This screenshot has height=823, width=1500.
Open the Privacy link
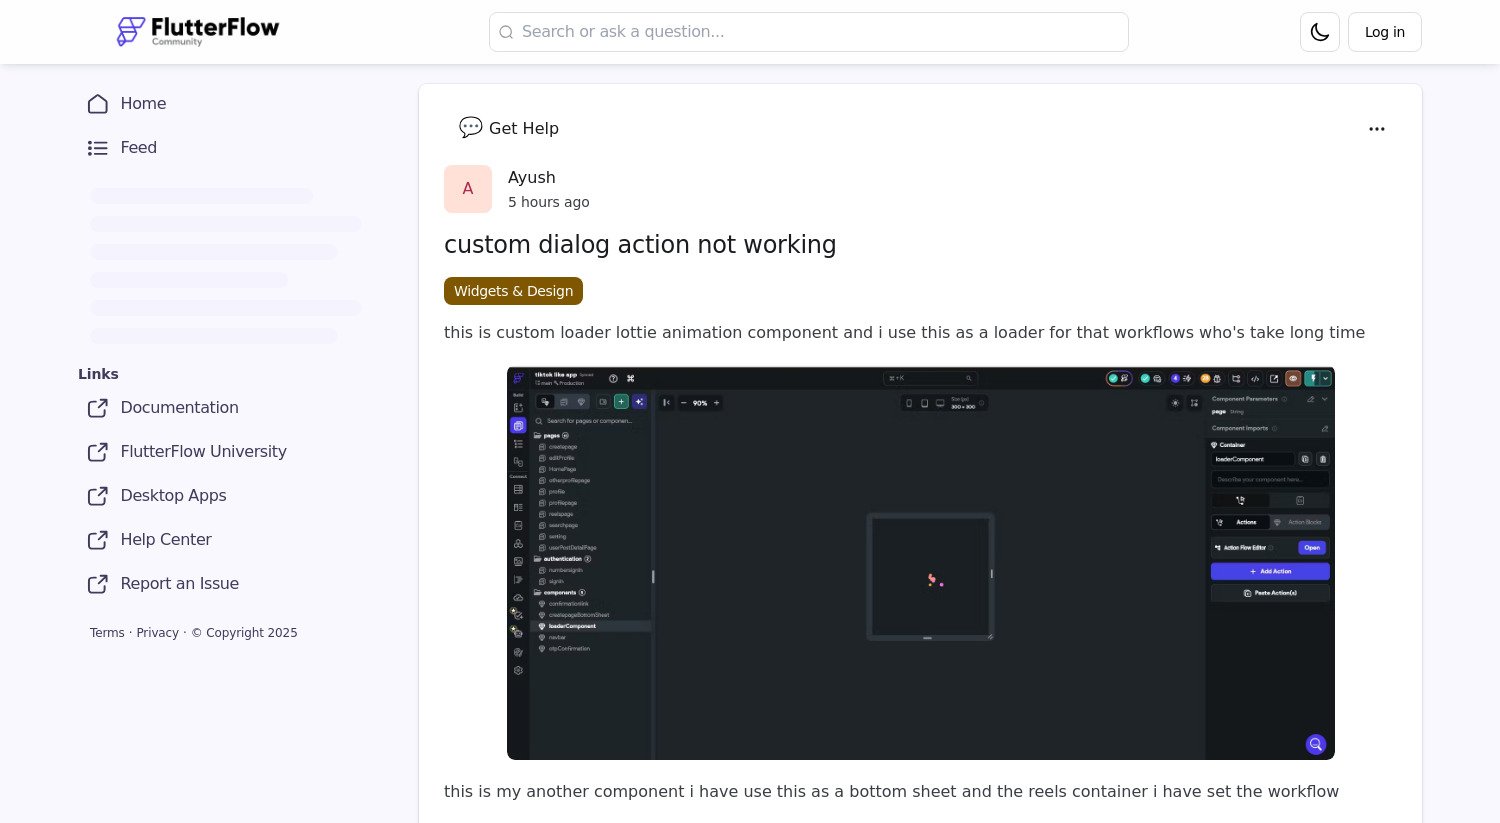point(157,633)
